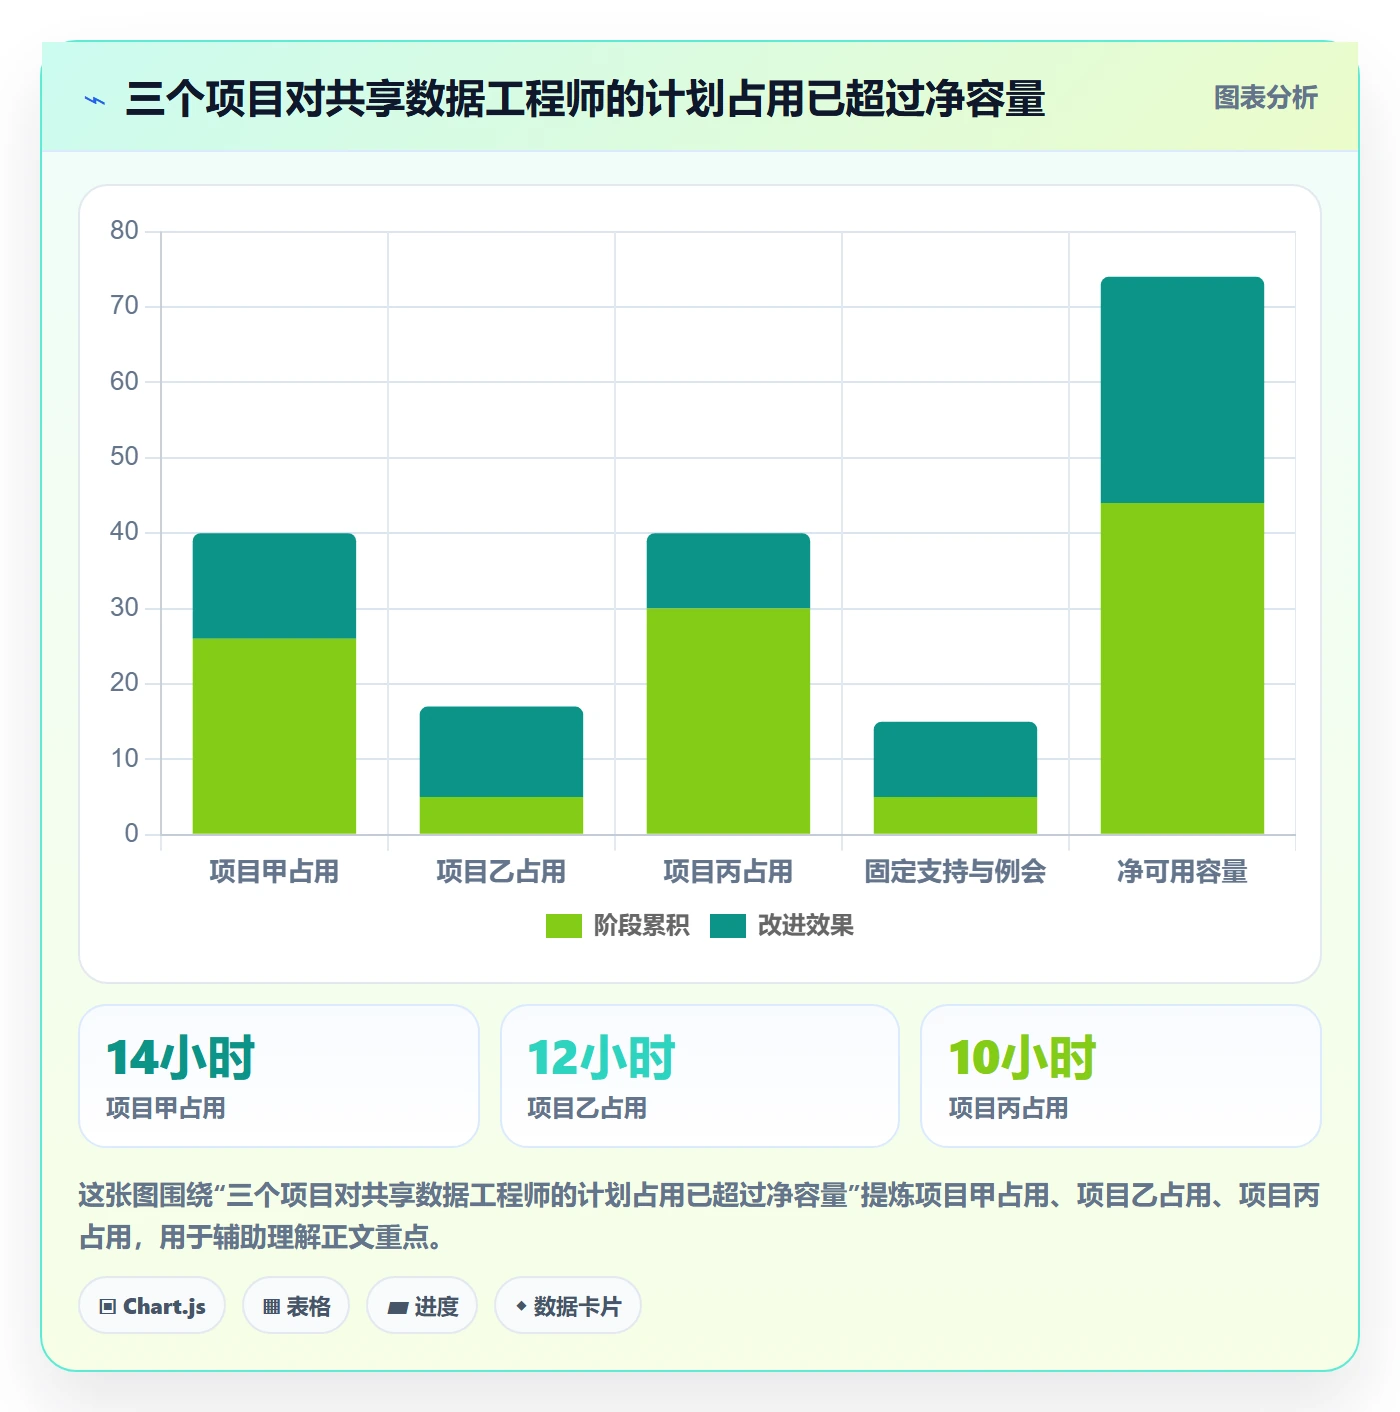
Task: Click the y-axis tick label 0
Action: point(131,834)
